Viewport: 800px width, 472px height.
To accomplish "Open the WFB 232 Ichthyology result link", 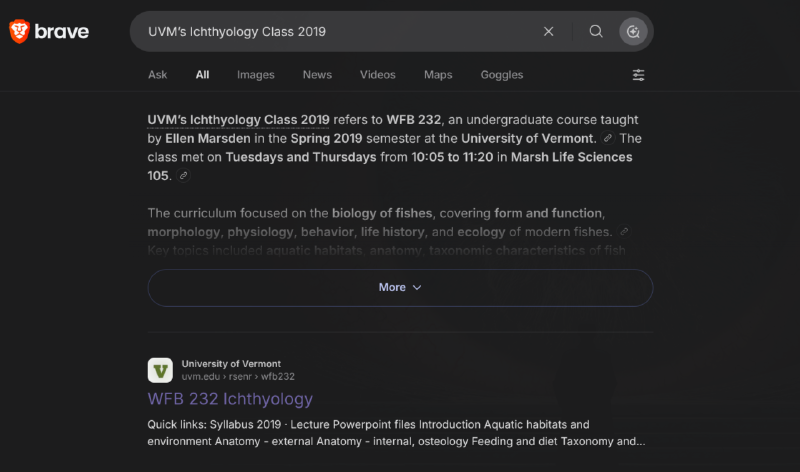I will (x=230, y=399).
